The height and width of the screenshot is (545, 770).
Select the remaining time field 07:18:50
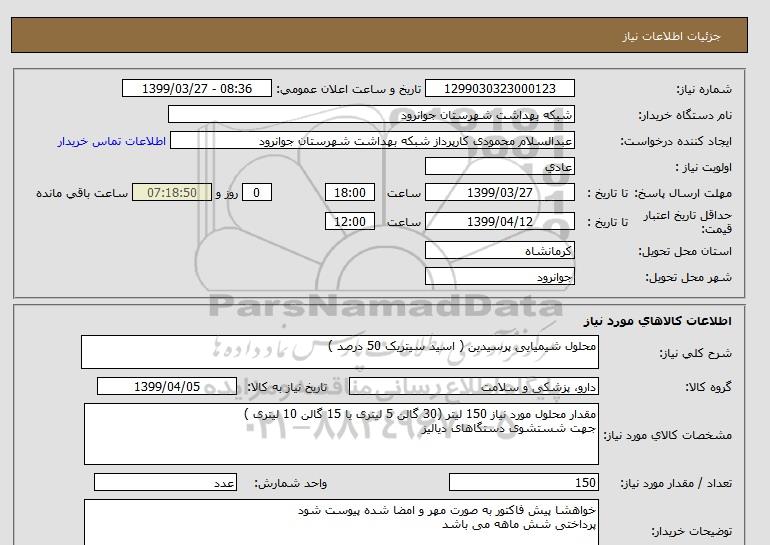172,192
